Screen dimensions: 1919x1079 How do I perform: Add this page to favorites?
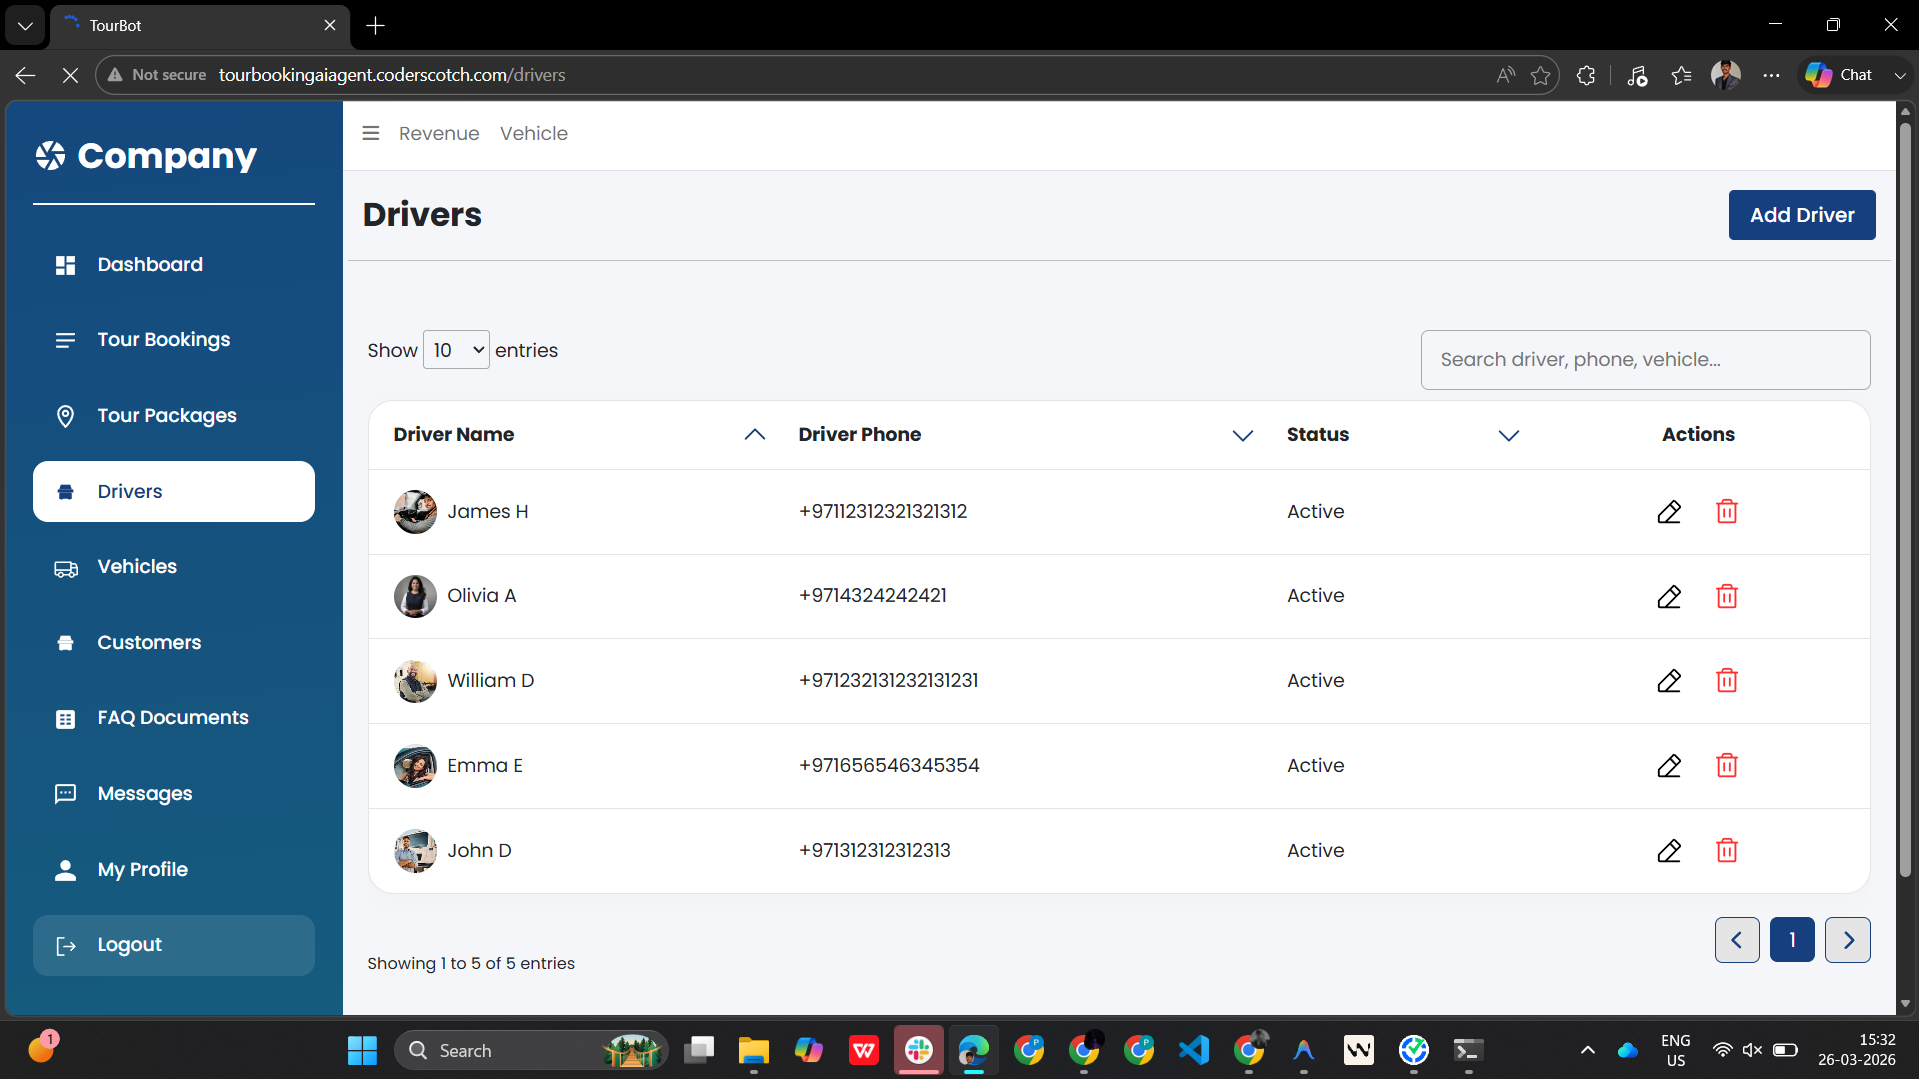[x=1541, y=75]
